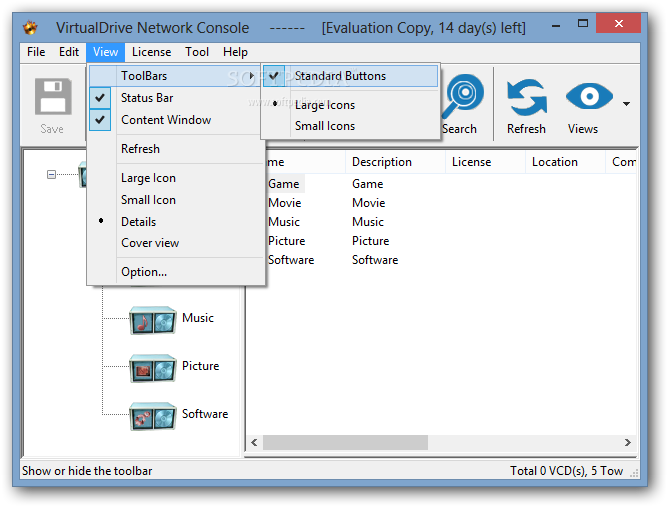
Task: Click the Search magnifier toolbar icon
Action: [x=462, y=96]
